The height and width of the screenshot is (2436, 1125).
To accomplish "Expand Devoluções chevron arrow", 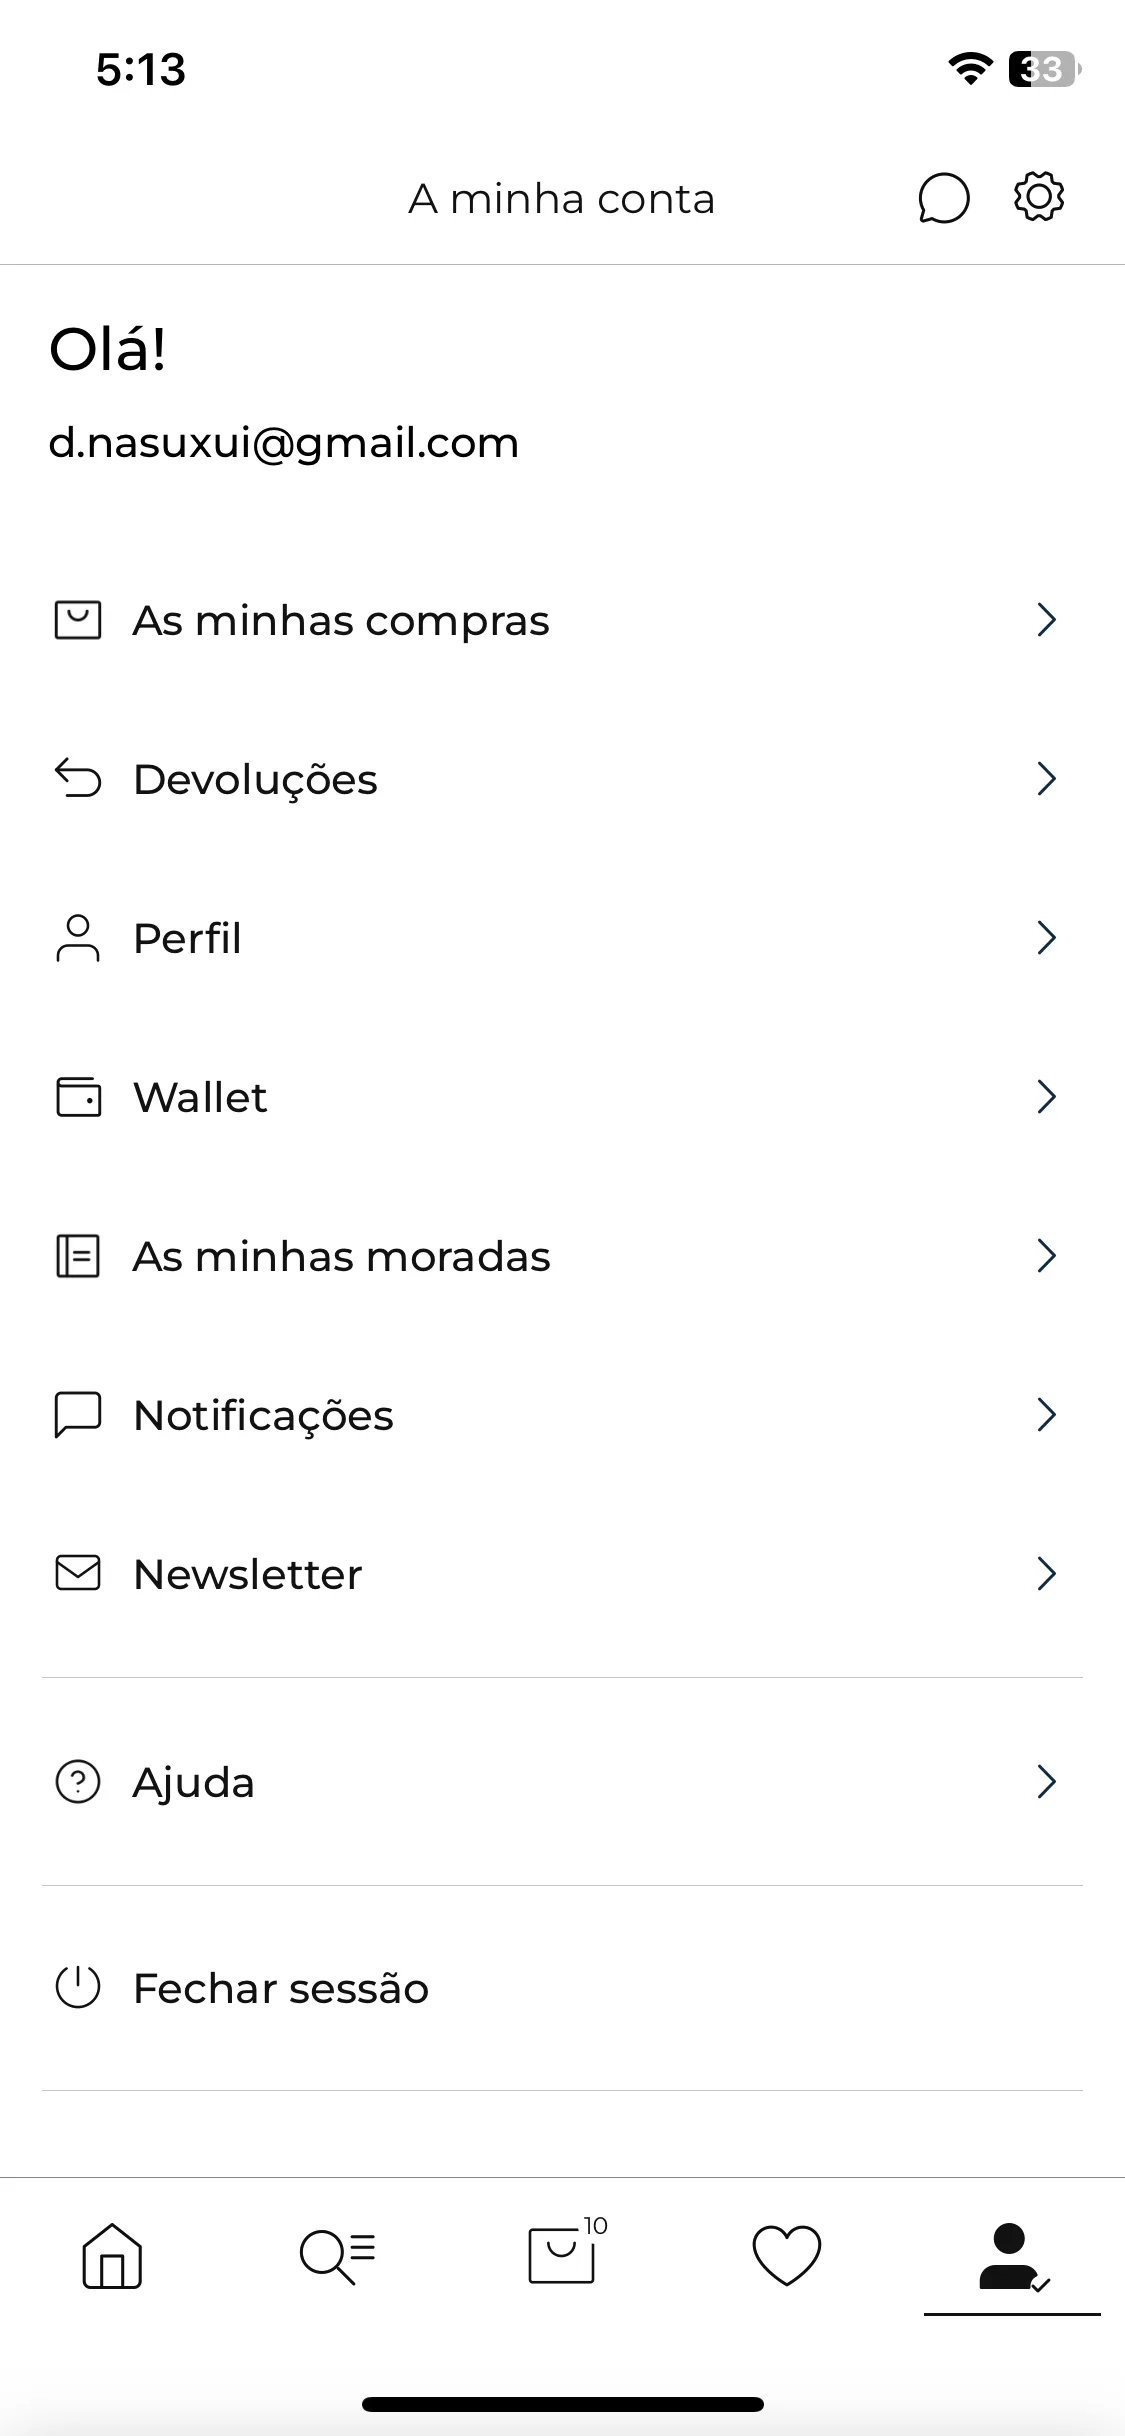I will pos(1047,779).
